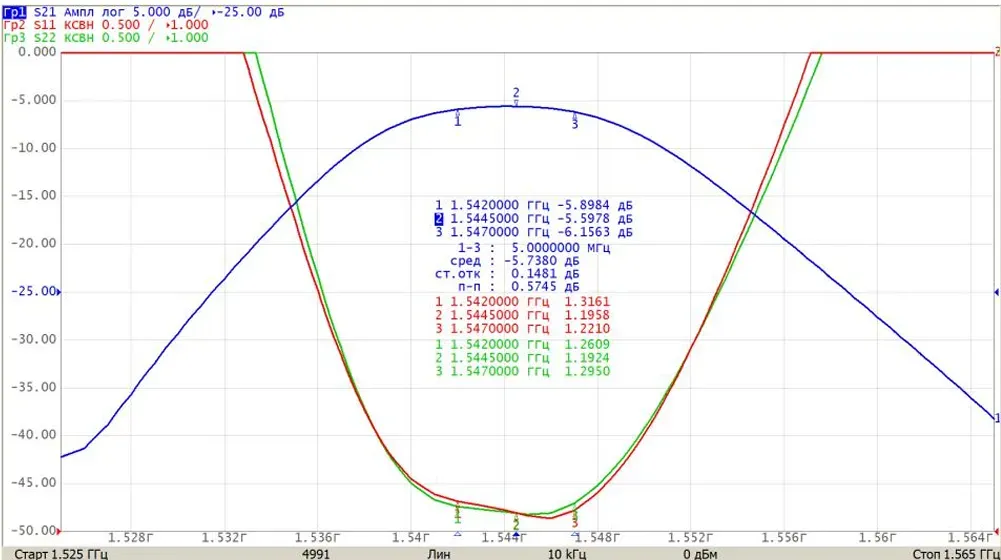Viewport: 1001px width, 560px height.
Task: Click the 10 кГц IF bandwidth in status bar
Action: (x=566, y=554)
